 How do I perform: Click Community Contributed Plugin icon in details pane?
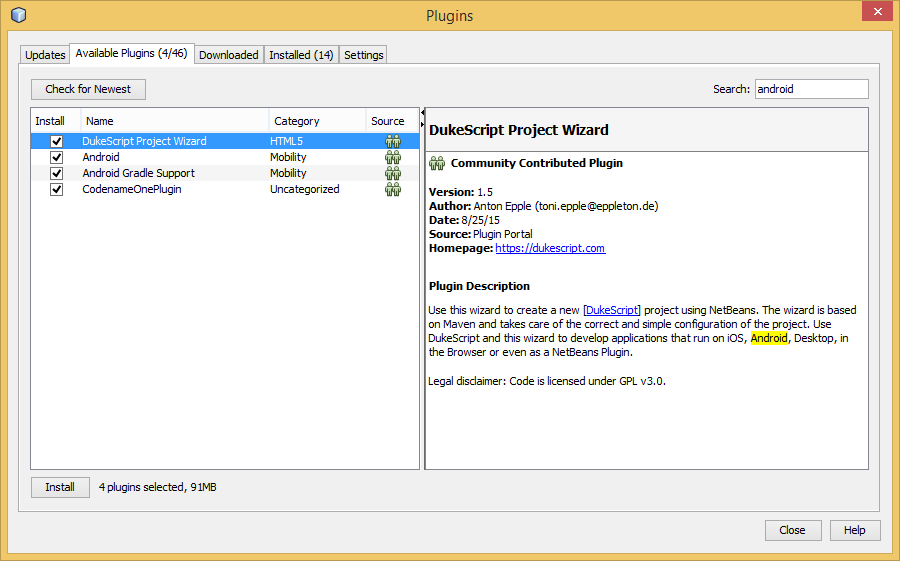[437, 163]
